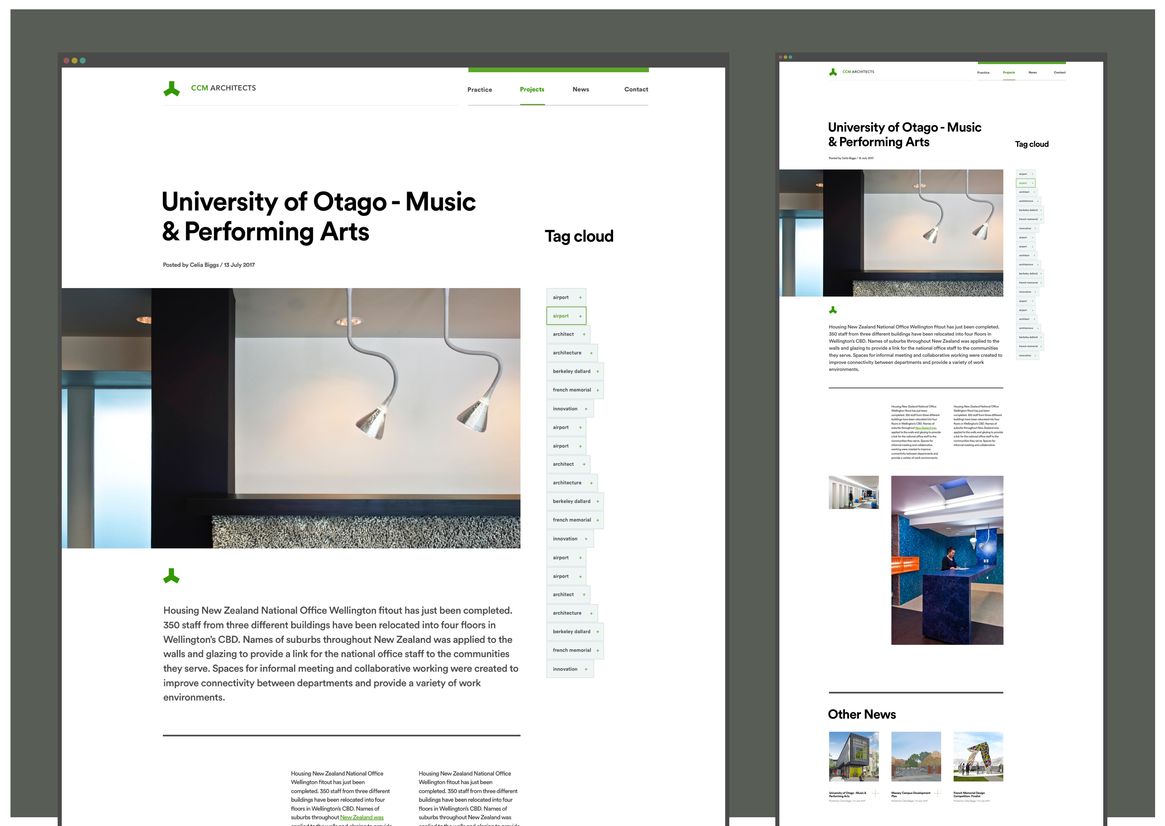The width and height of the screenshot is (1165, 826).
Task: Click the green trefoil icon below the larger hero photo
Action: coord(171,576)
